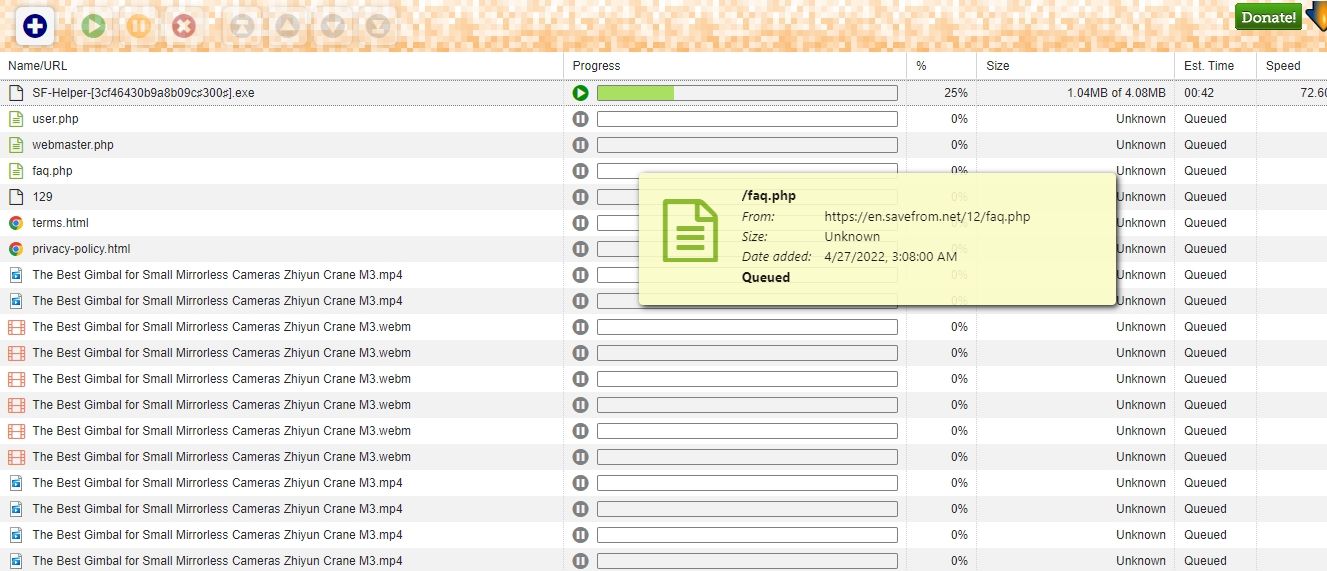This screenshot has width=1327, height=571.
Task: Click the running status icon of SF-Helper download
Action: [x=581, y=93]
